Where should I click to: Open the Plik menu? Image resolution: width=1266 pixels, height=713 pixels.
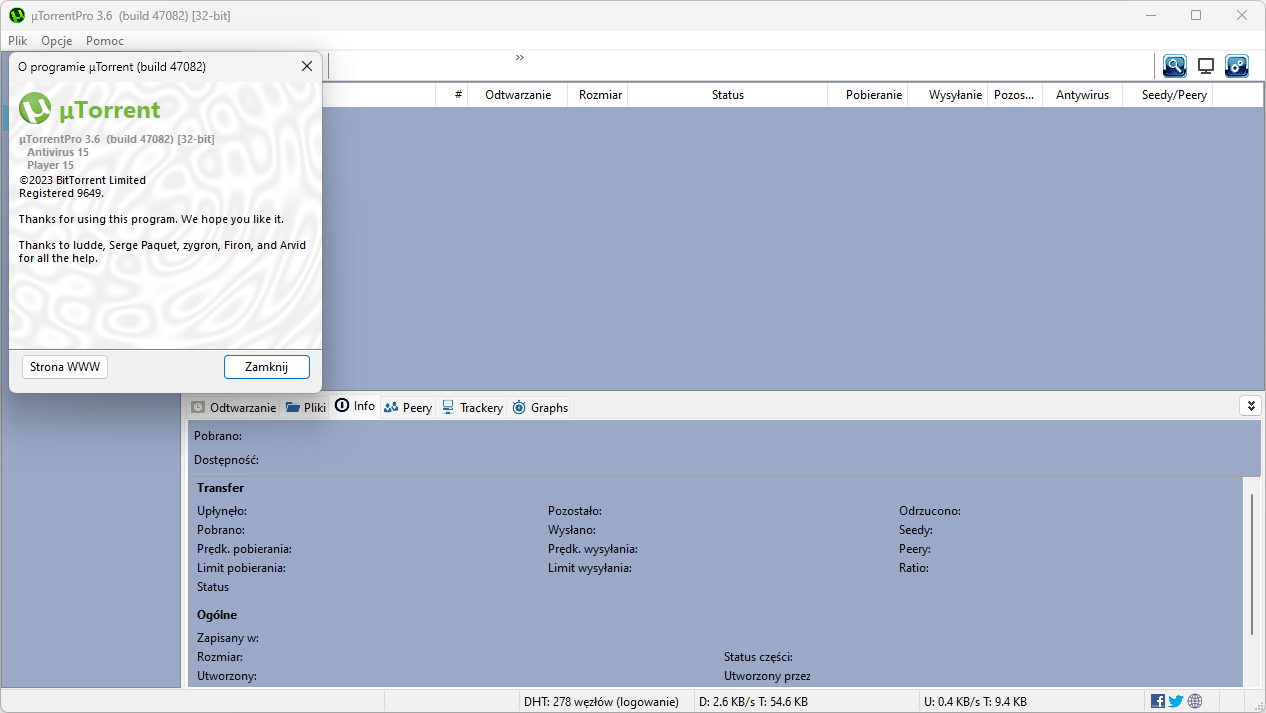point(18,41)
